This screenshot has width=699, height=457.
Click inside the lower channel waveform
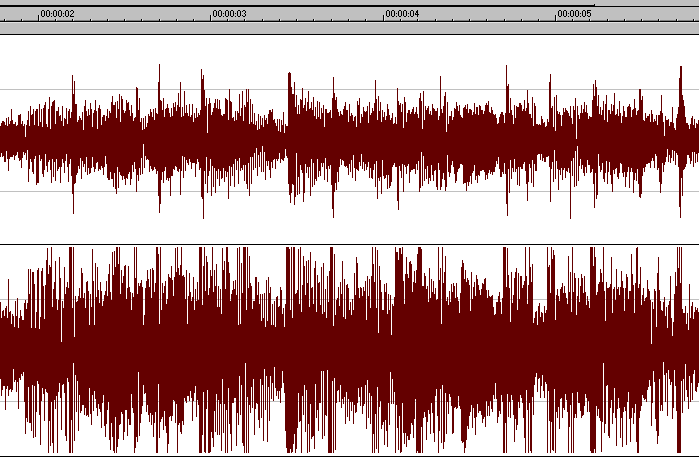(x=350, y=350)
